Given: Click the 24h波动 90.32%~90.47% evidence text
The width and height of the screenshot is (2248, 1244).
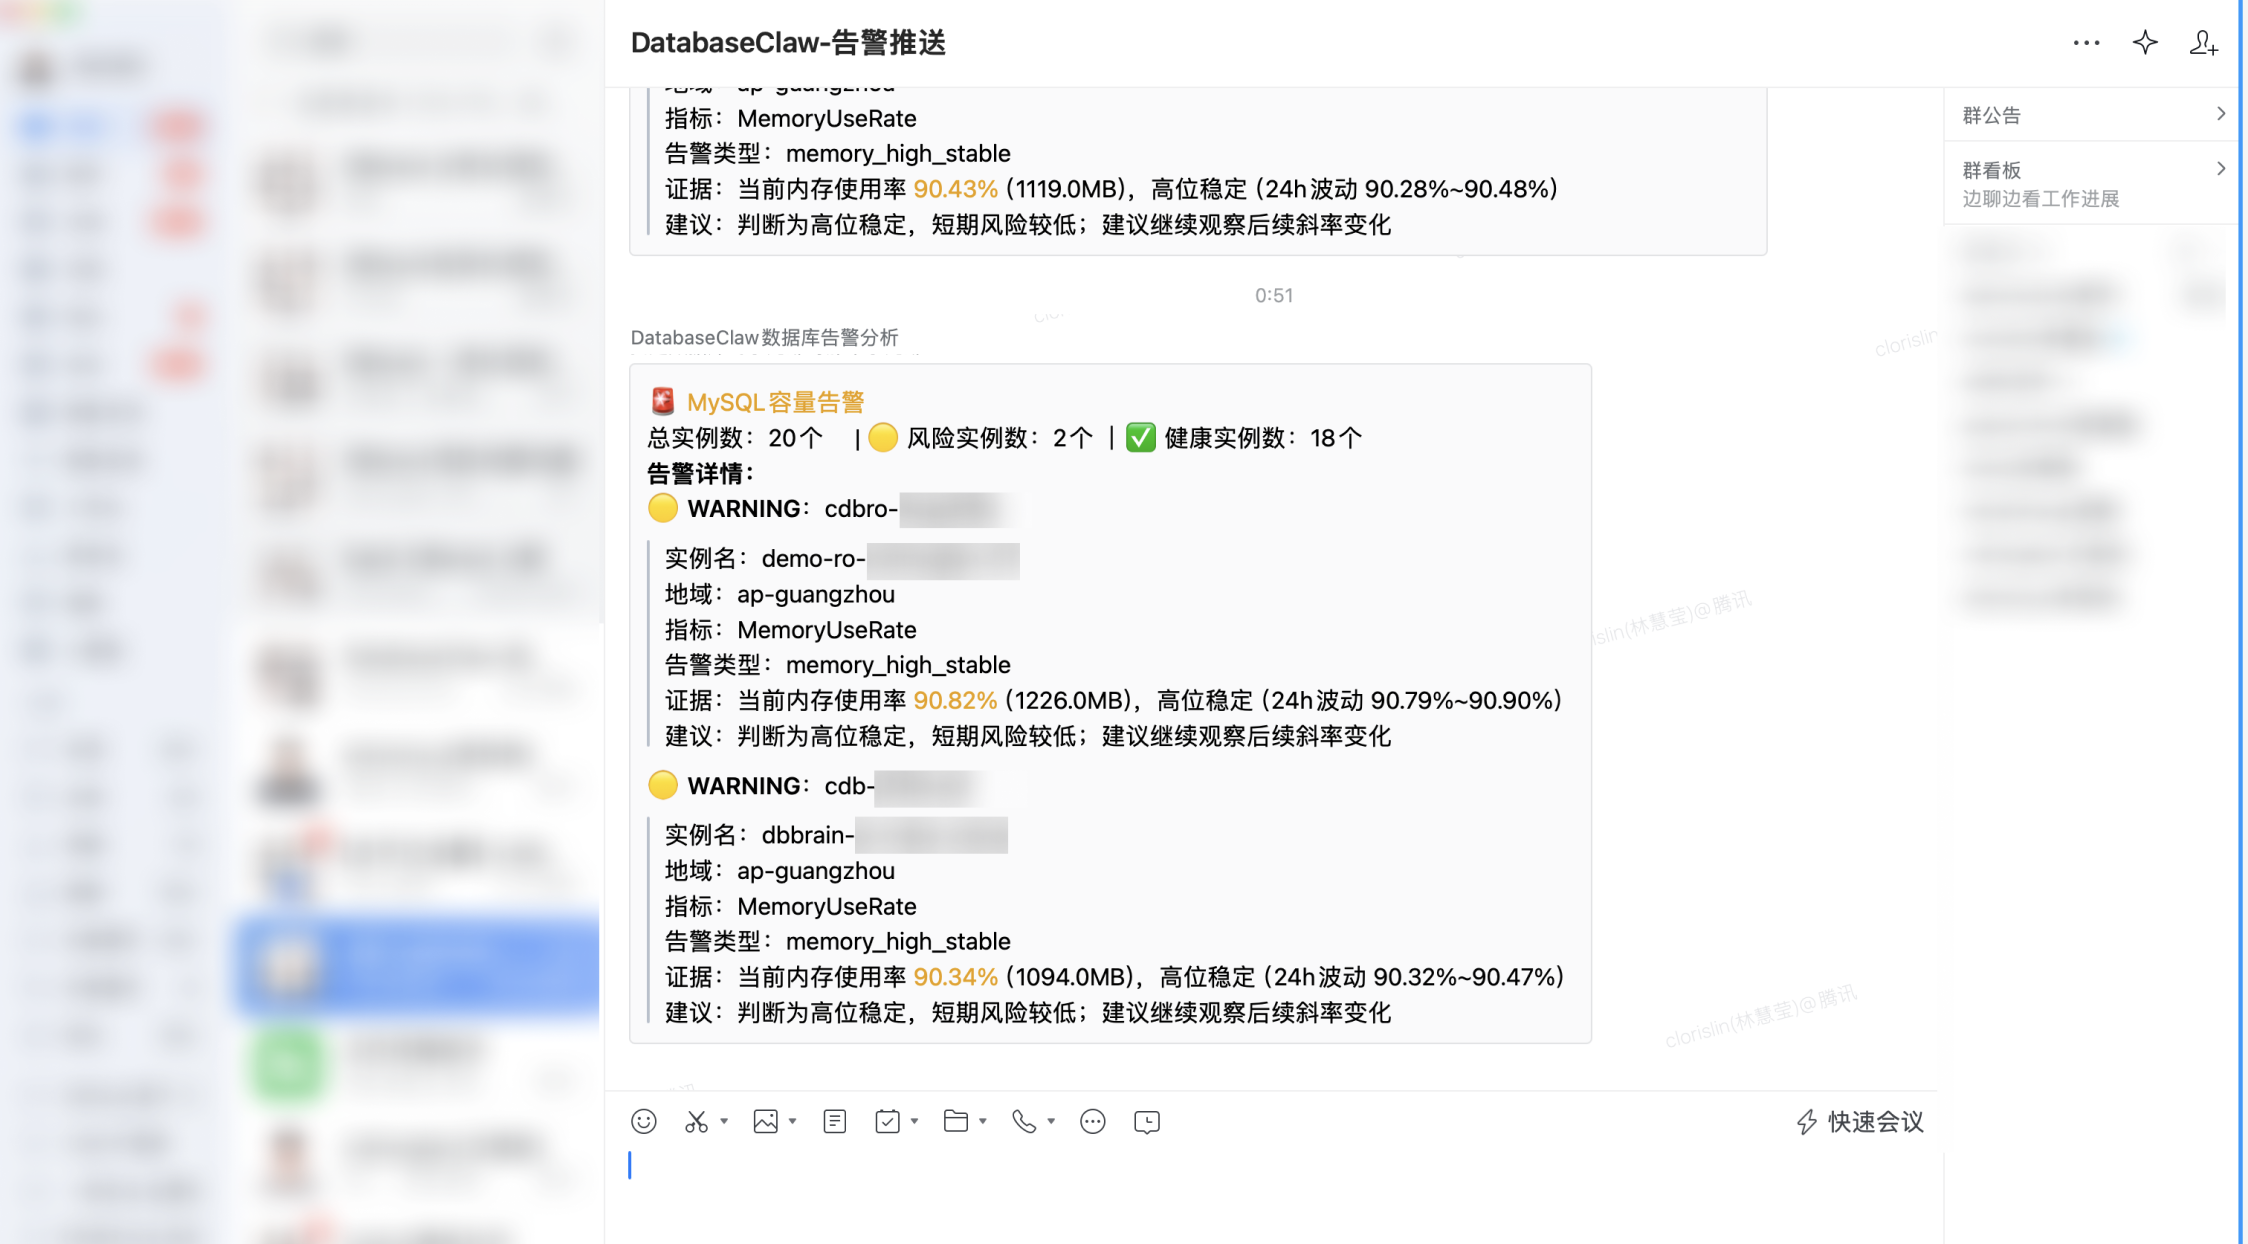Looking at the screenshot, I should (1413, 977).
